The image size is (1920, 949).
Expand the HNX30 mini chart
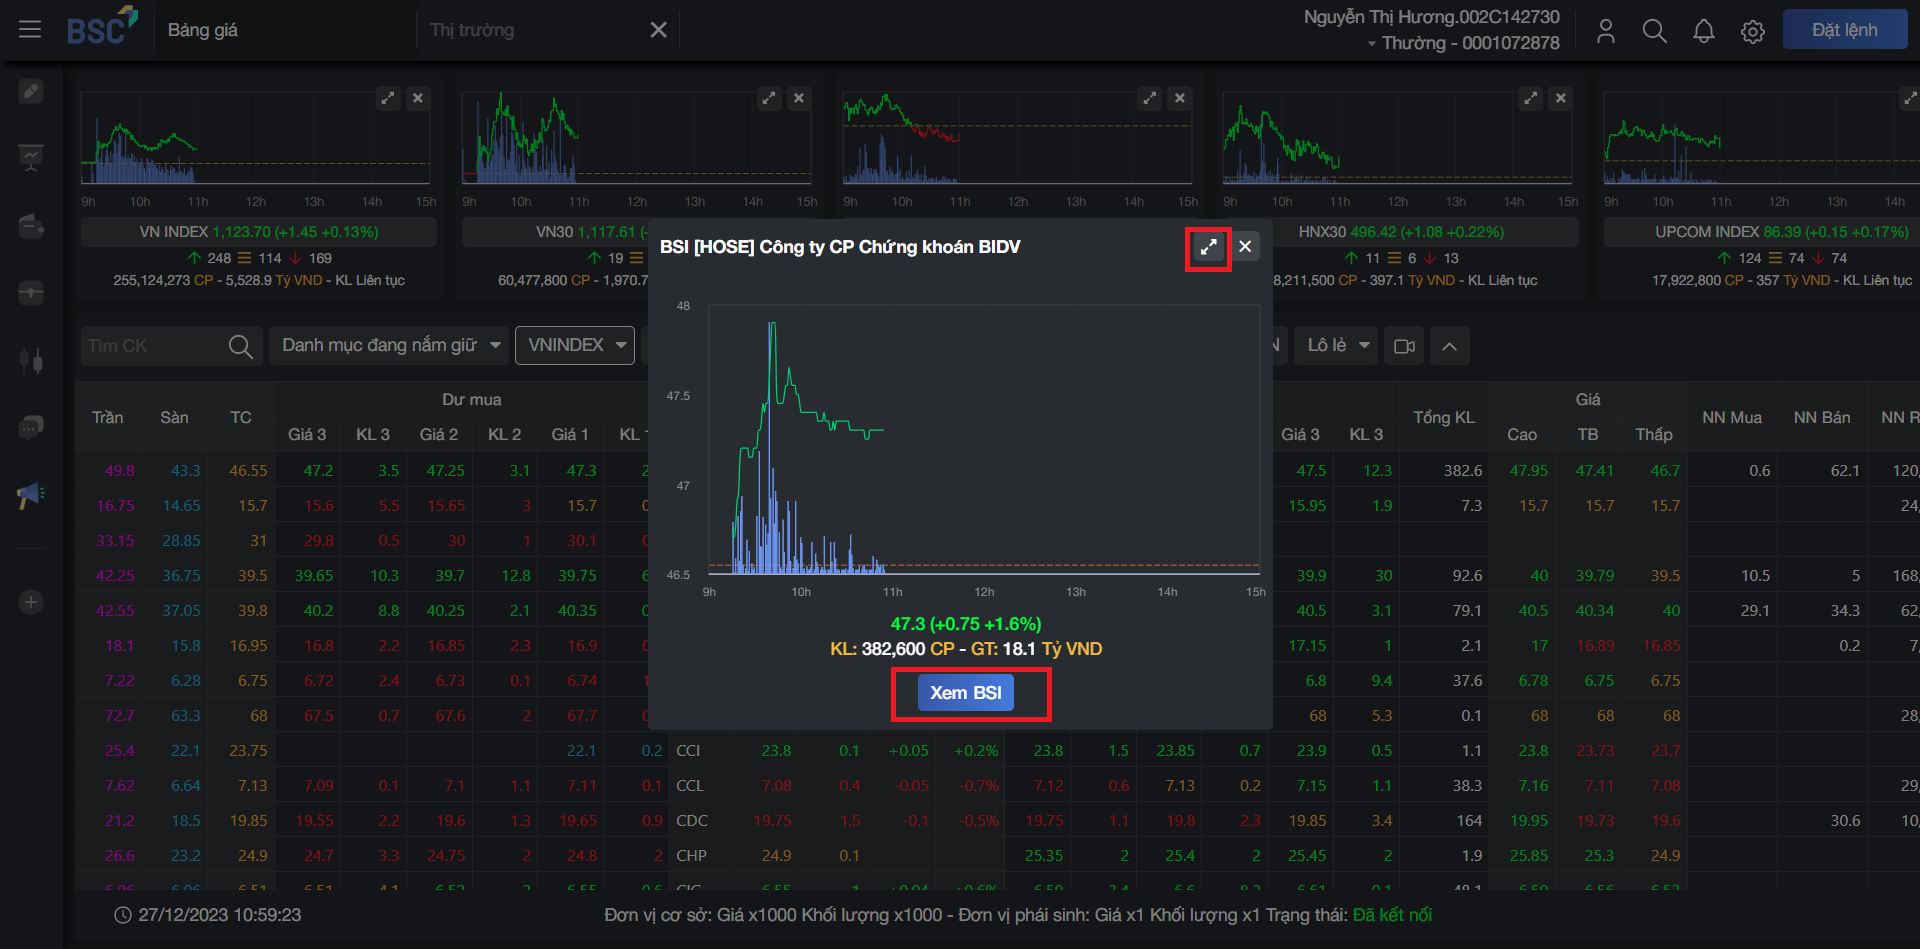[x=1530, y=98]
